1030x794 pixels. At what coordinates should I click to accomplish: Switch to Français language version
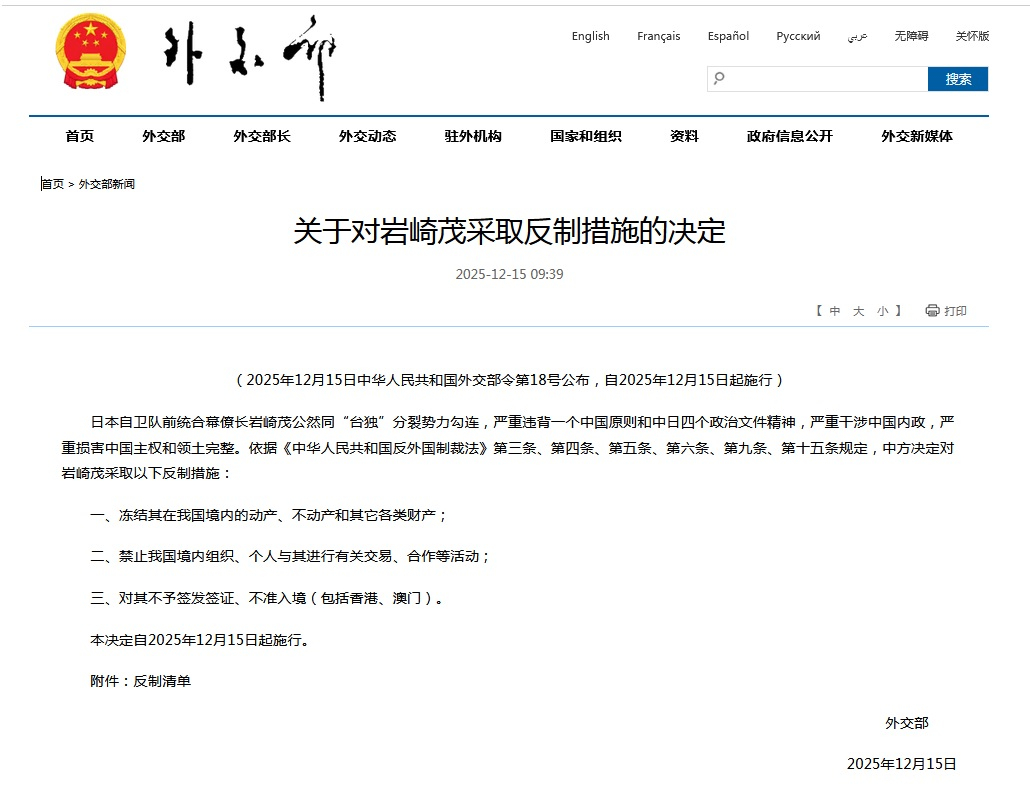(658, 36)
